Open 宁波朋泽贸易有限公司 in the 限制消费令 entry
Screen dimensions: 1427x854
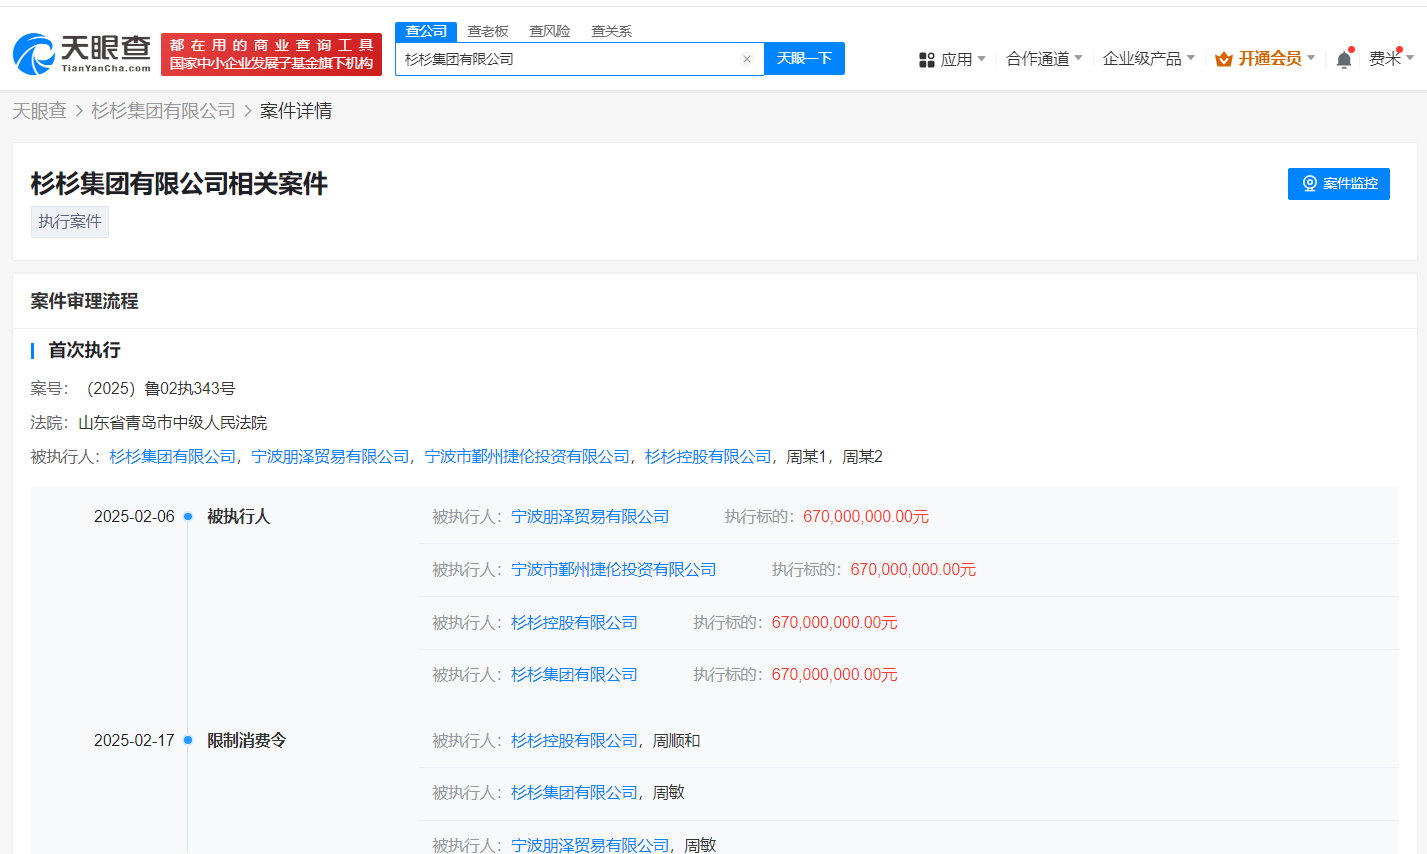(590, 845)
